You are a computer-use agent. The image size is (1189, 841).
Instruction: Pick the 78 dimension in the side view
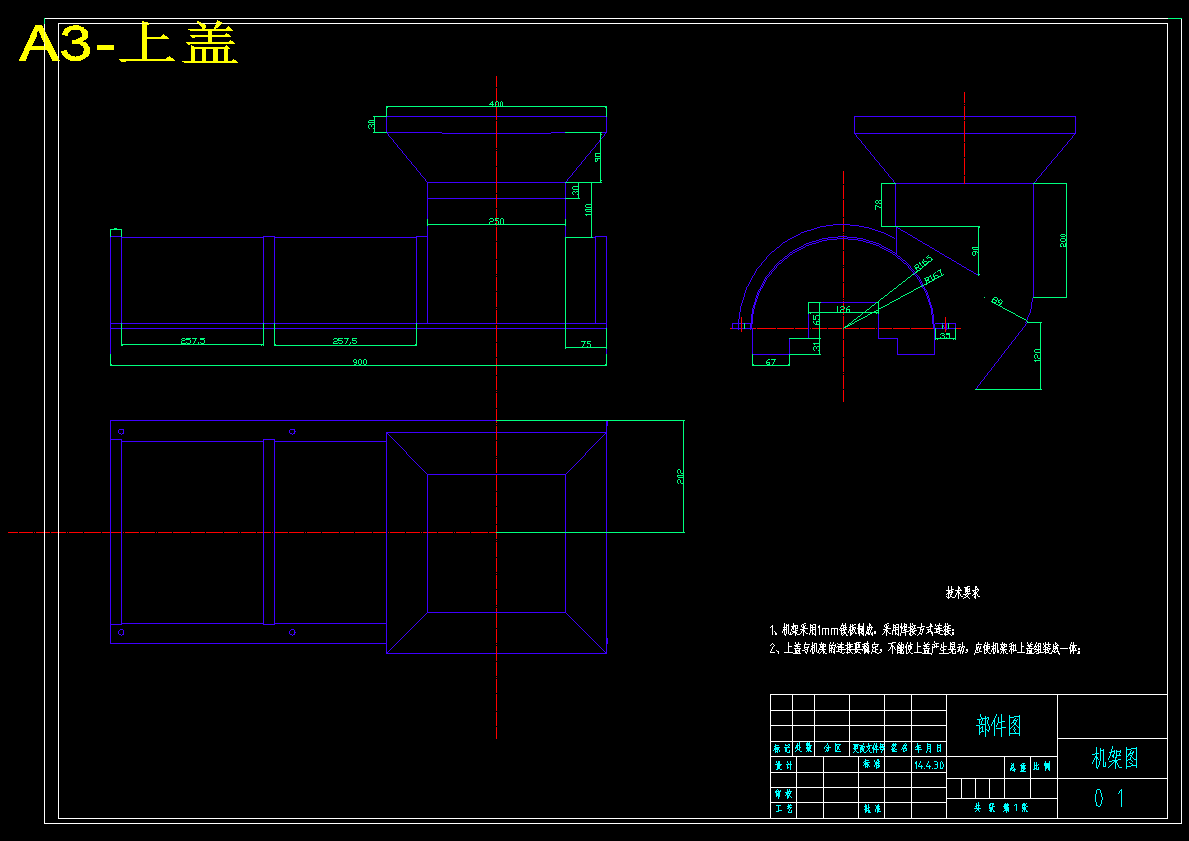878,205
